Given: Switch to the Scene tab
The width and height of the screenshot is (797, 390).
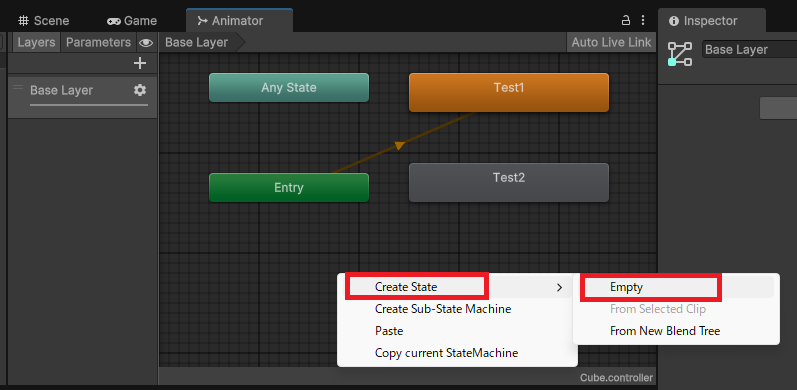Looking at the screenshot, I should (x=44, y=21).
